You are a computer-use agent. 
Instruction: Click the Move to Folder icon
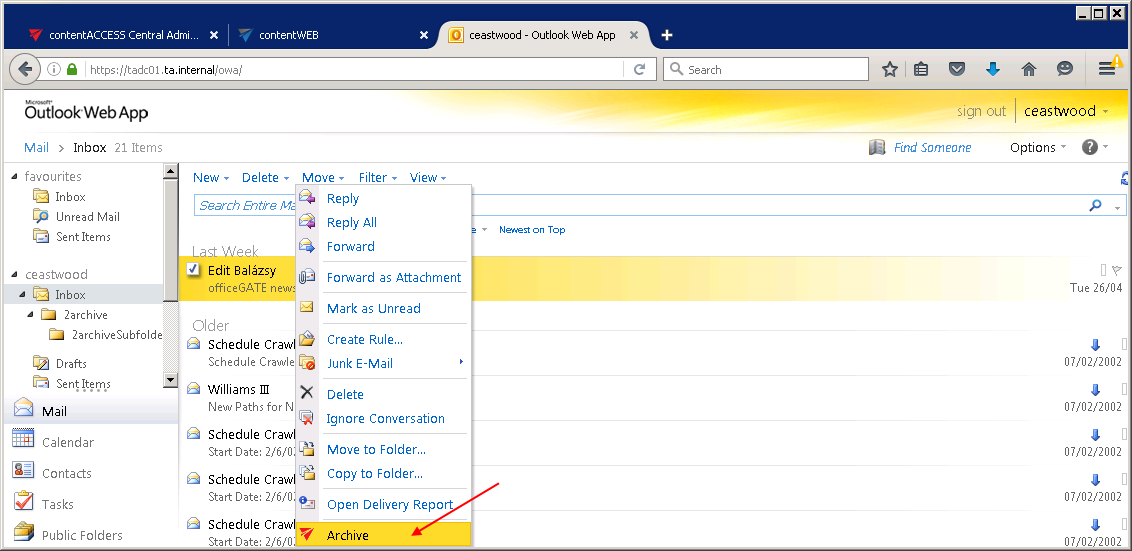coord(308,448)
